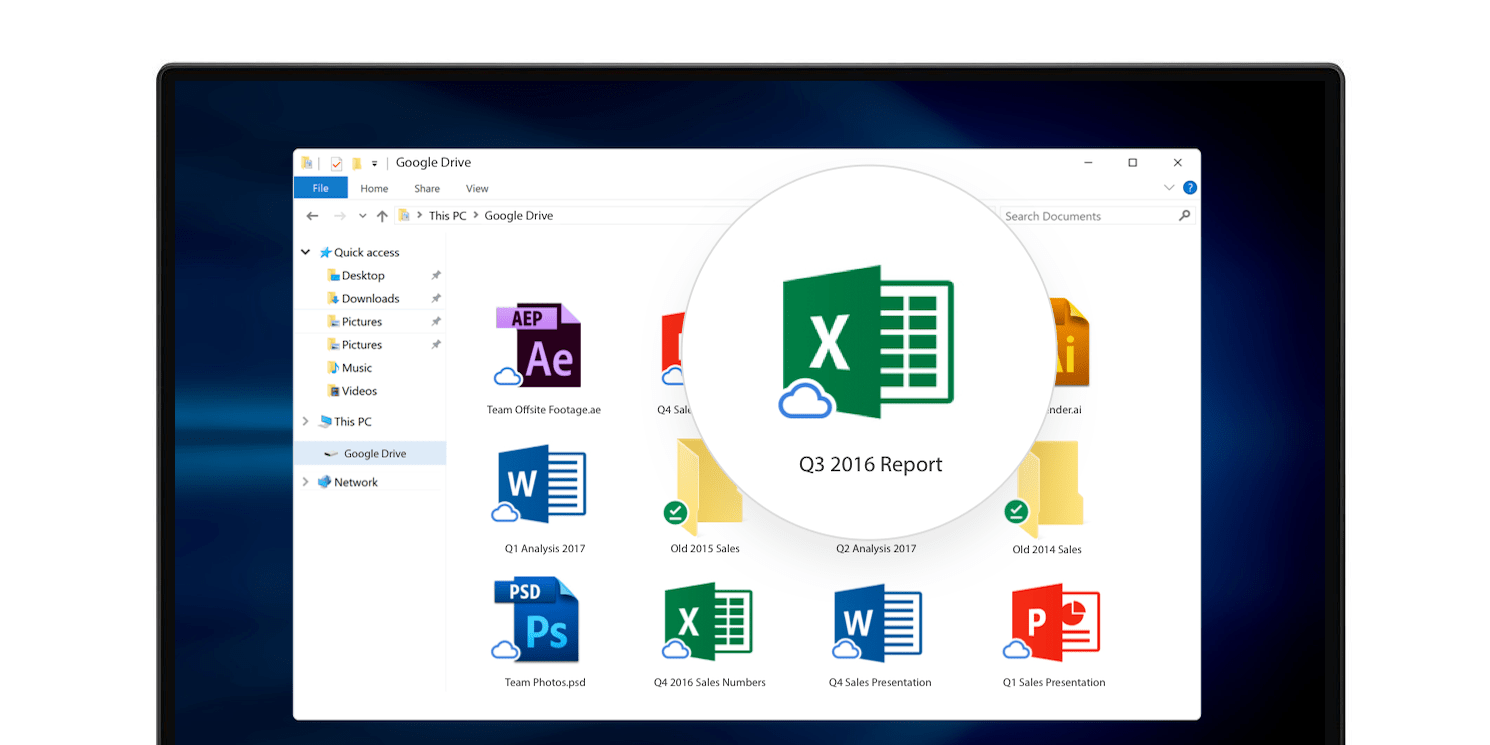Click the Search Documents input field
The width and height of the screenshot is (1490, 745).
(x=1085, y=216)
